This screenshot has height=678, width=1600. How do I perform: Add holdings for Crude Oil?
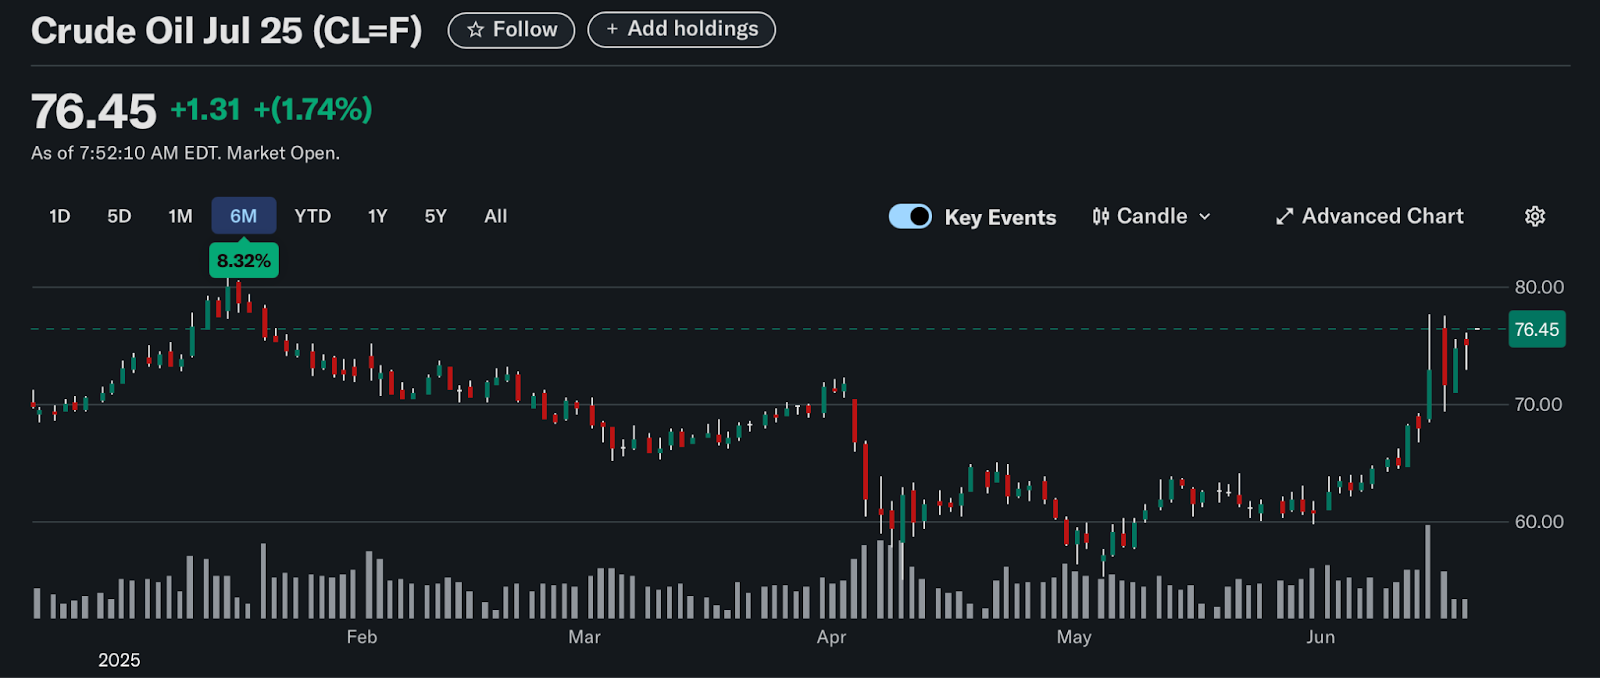coord(682,29)
